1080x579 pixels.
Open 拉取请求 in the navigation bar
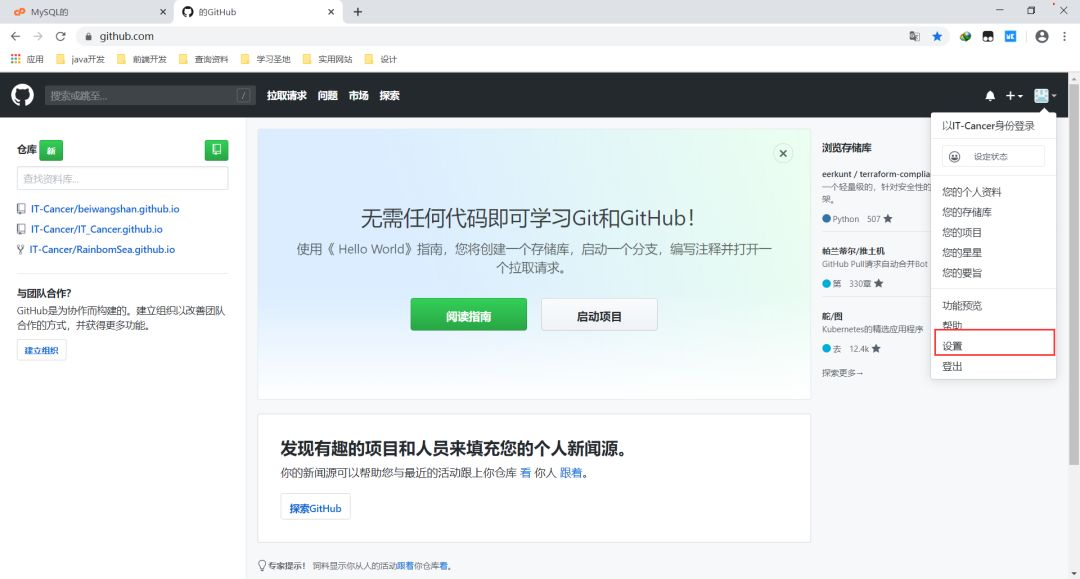(287, 96)
